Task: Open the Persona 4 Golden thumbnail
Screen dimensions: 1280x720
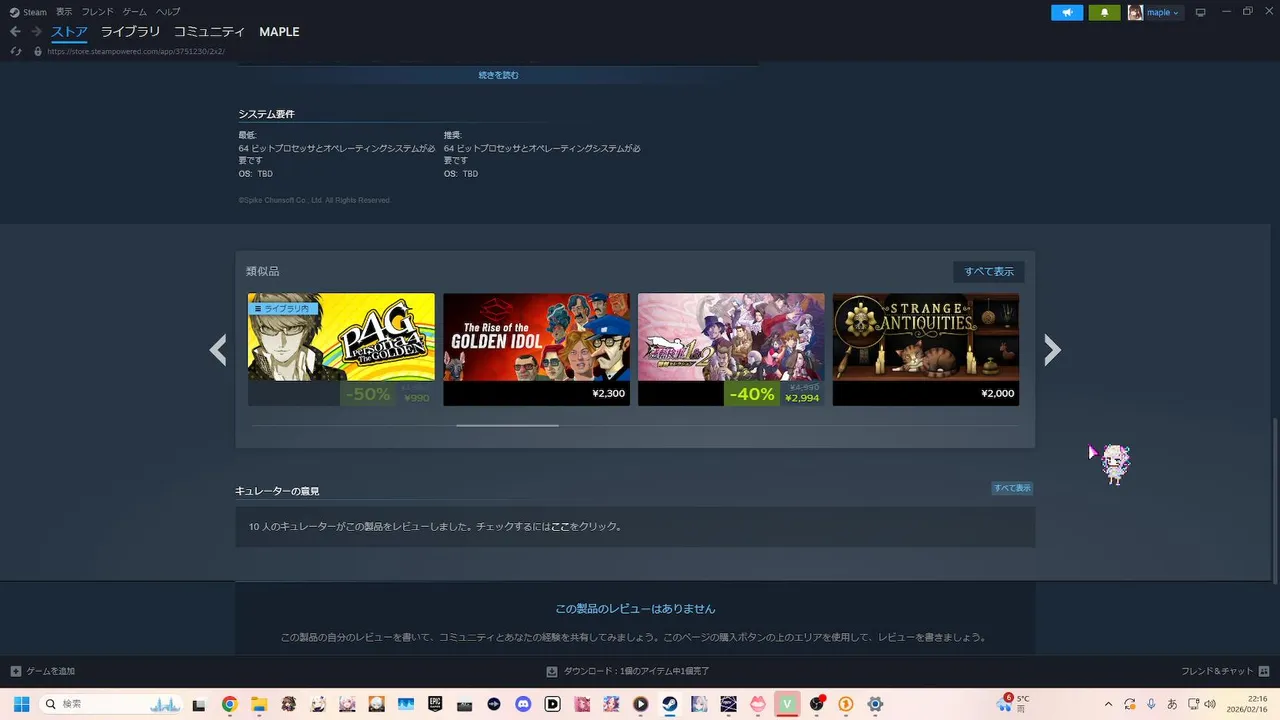Action: click(341, 336)
